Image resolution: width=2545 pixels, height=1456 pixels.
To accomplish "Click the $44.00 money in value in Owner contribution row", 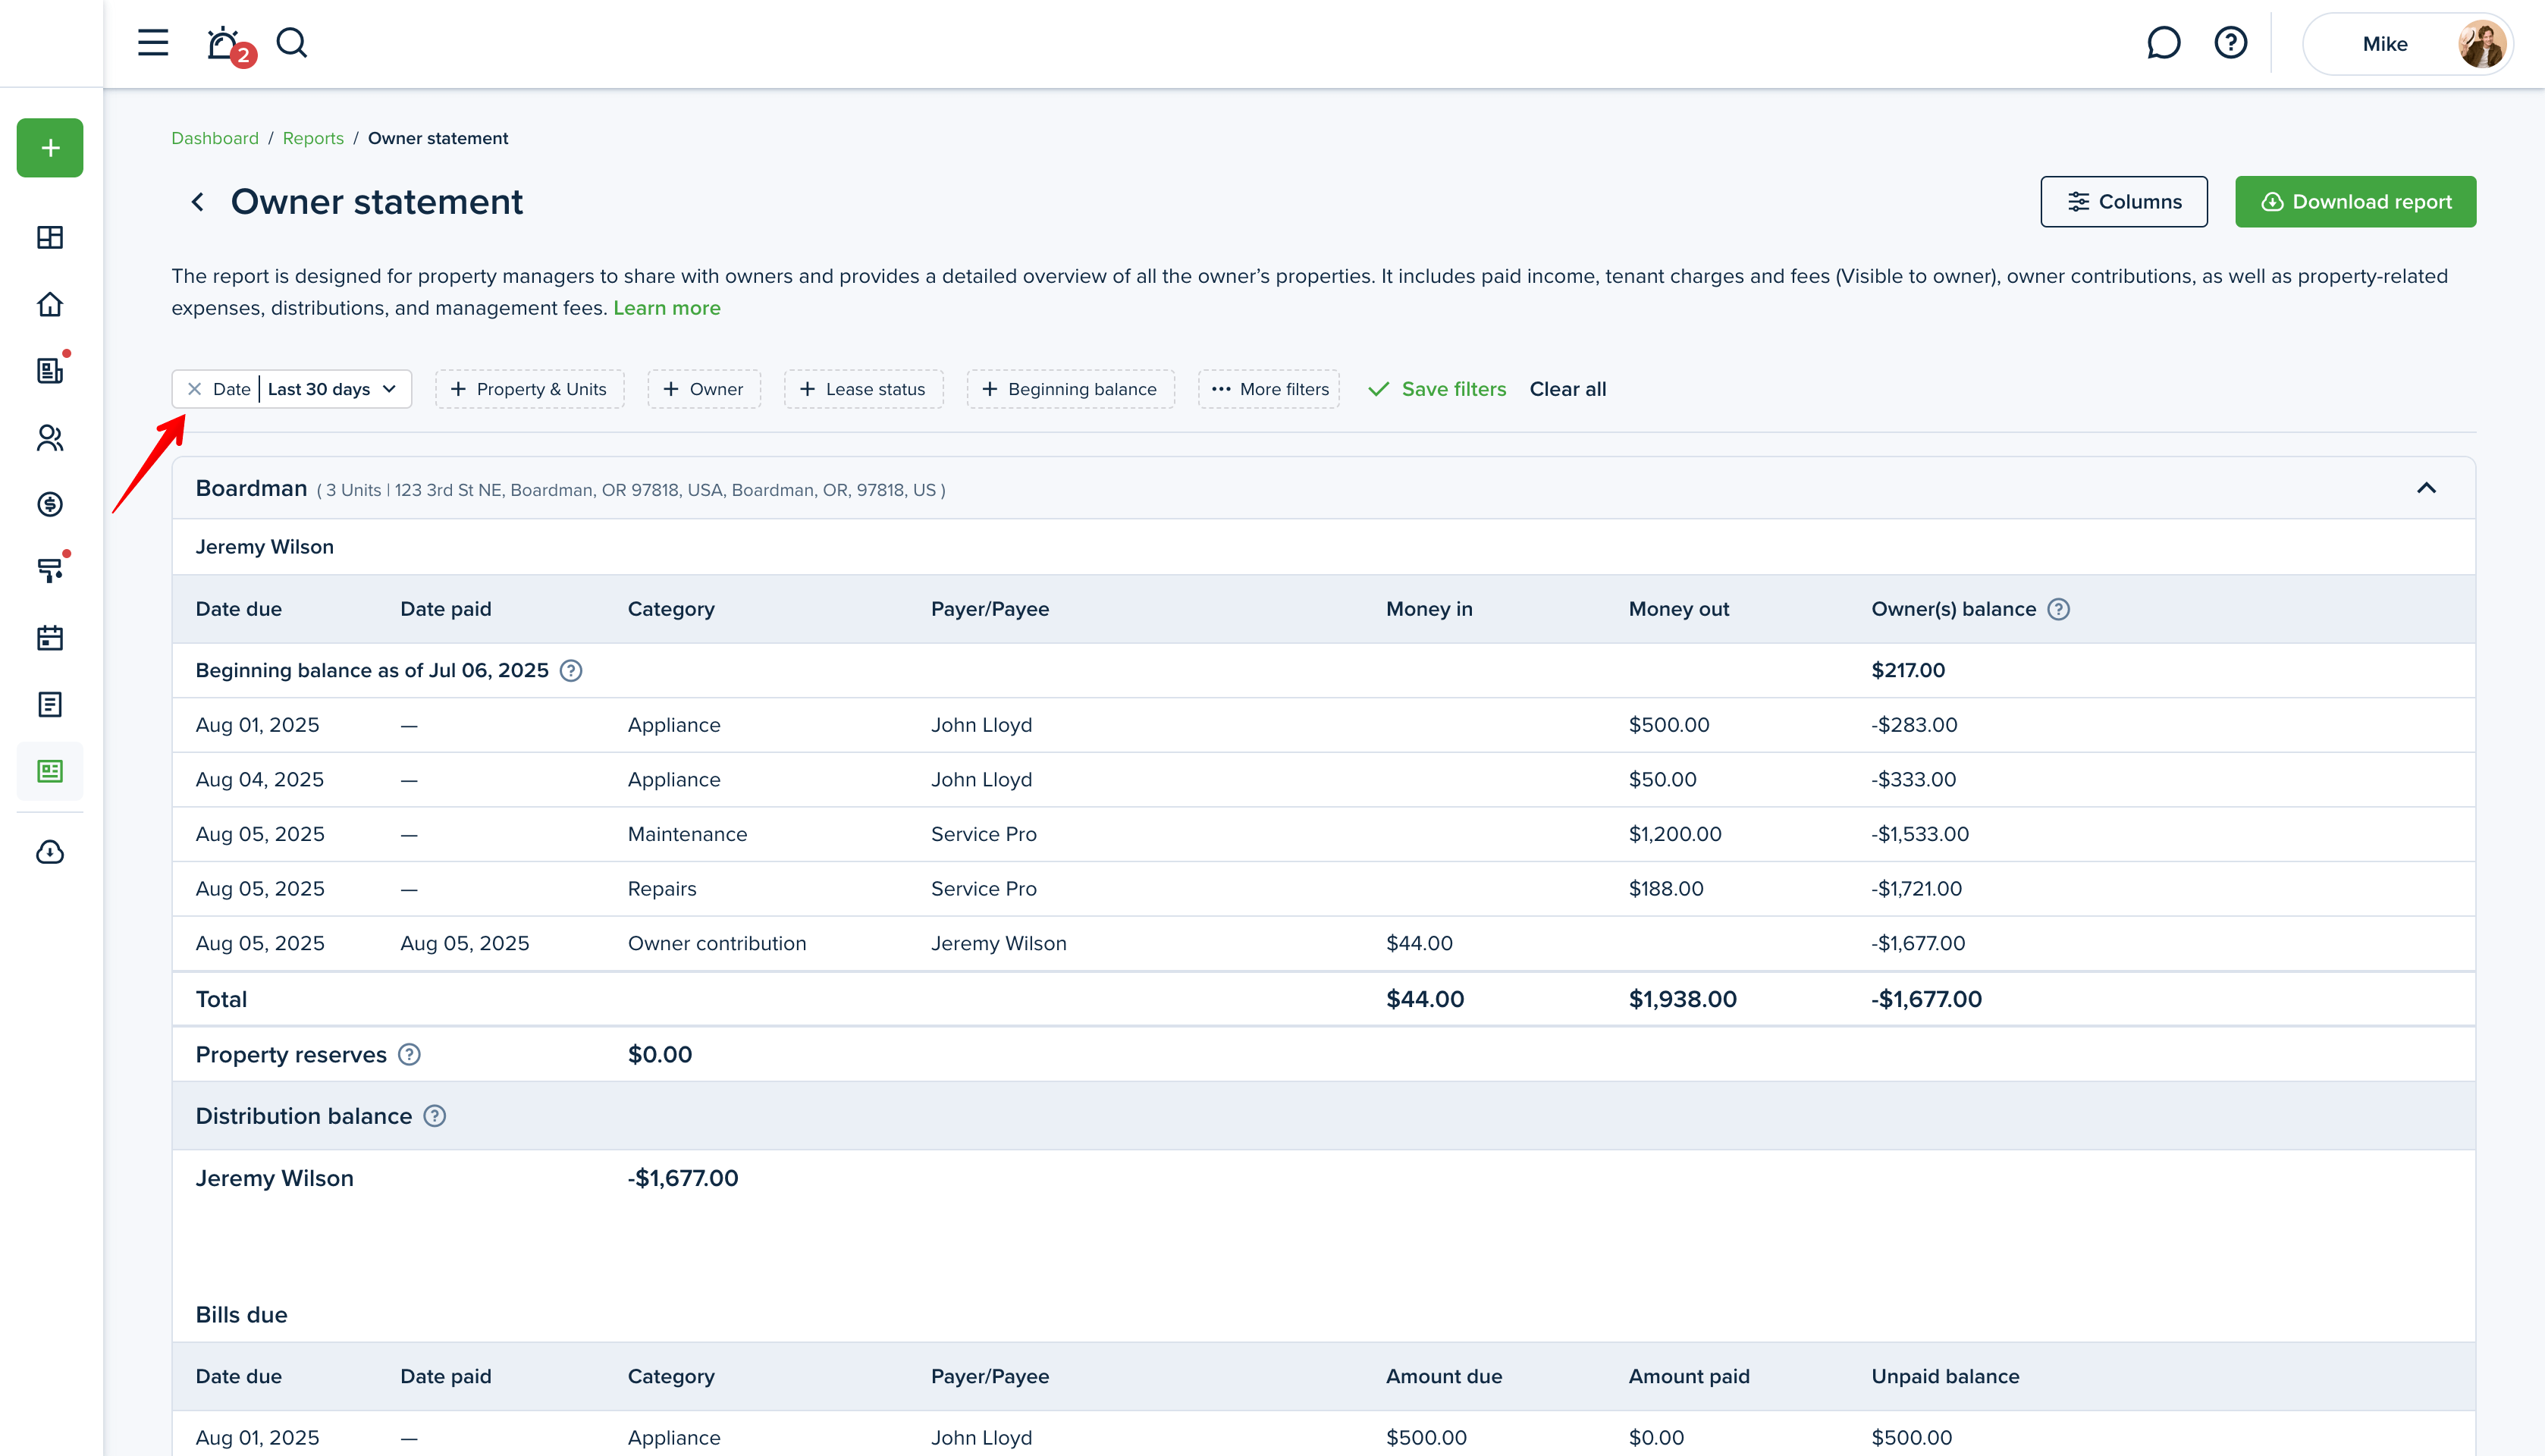I will click(x=1419, y=943).
